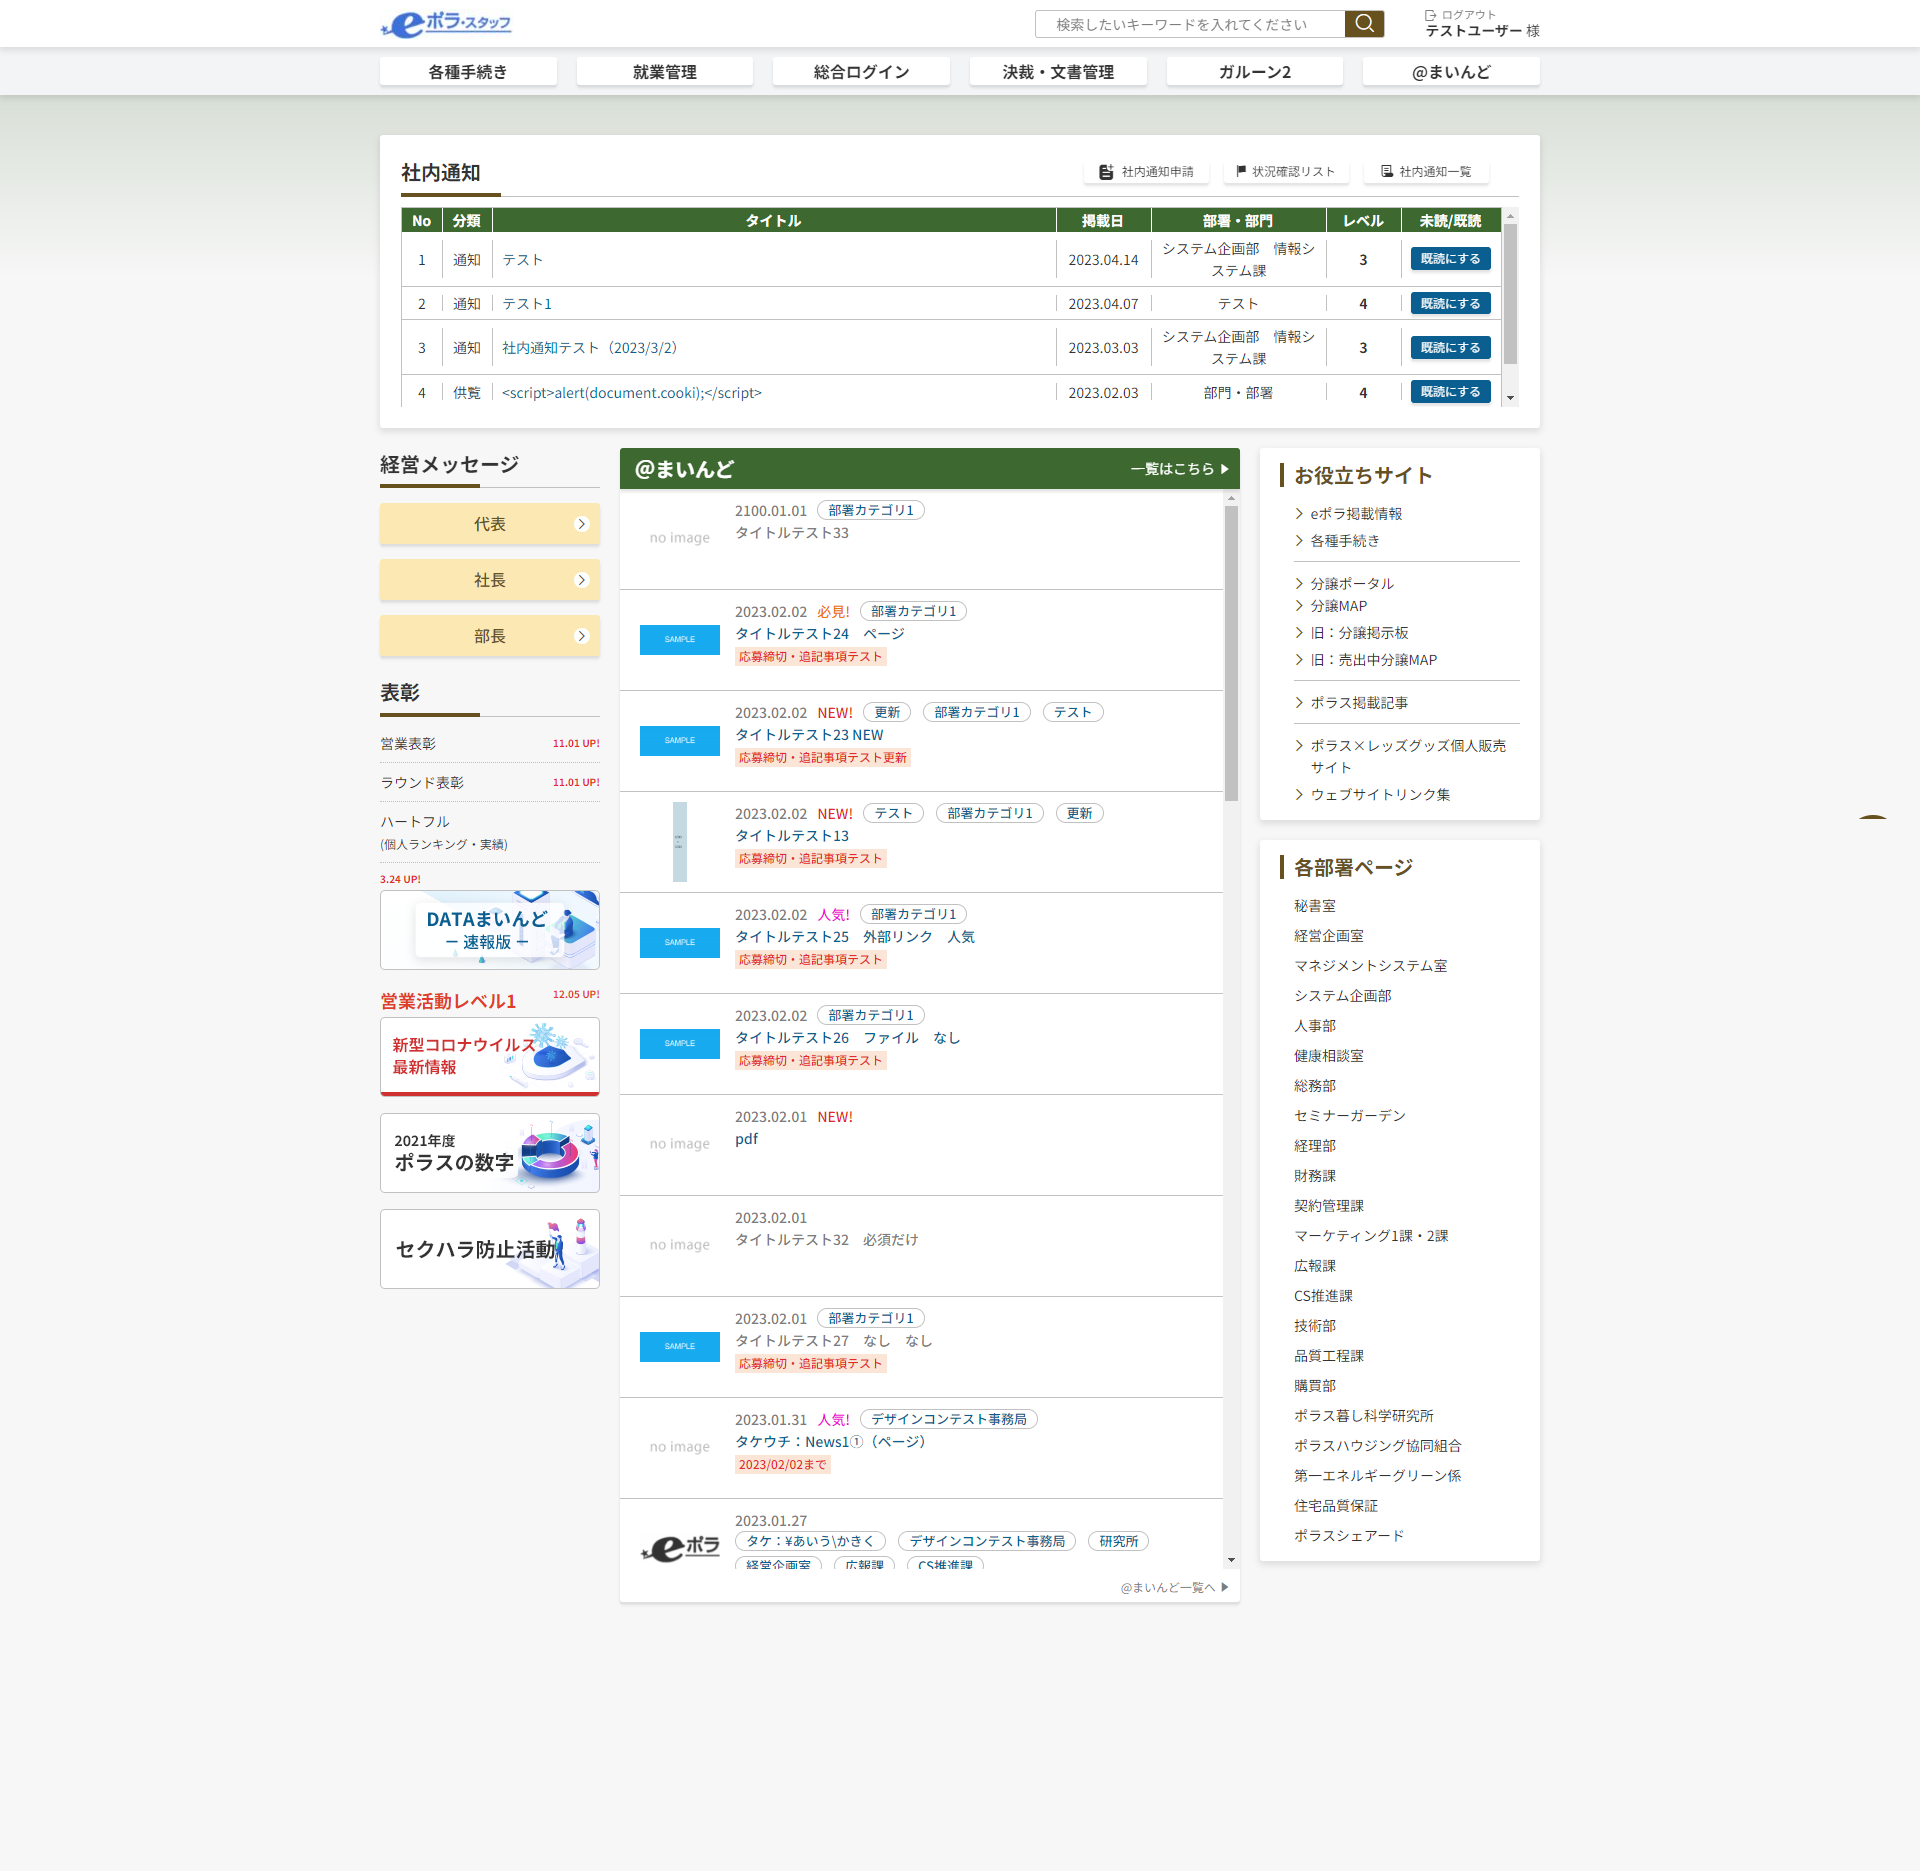This screenshot has width=1920, height=1871.
Task: Open 秘書室 department page
Action: pyautogui.click(x=1315, y=906)
